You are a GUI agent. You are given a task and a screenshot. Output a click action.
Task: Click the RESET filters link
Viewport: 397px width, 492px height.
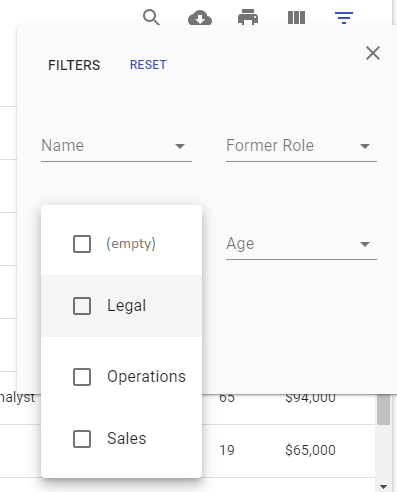[148, 65]
